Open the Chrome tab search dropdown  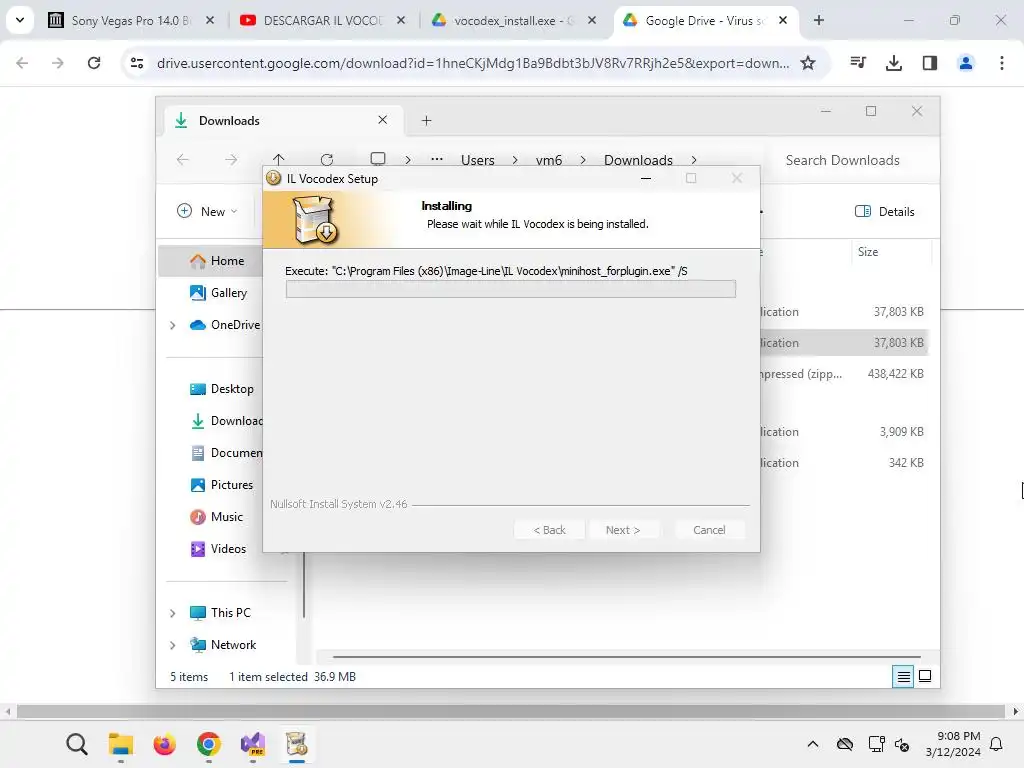pos(20,20)
